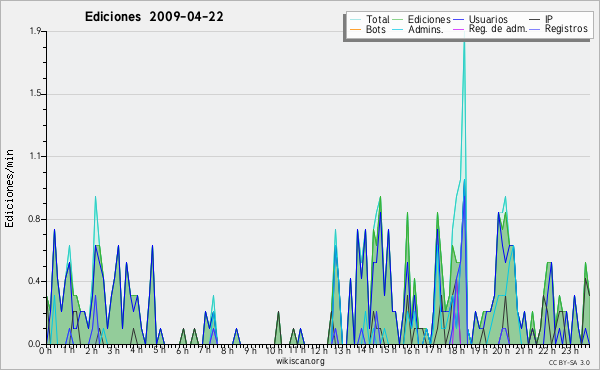
Task: Click the Ediciones/min y-axis label
Action: (x=9, y=188)
